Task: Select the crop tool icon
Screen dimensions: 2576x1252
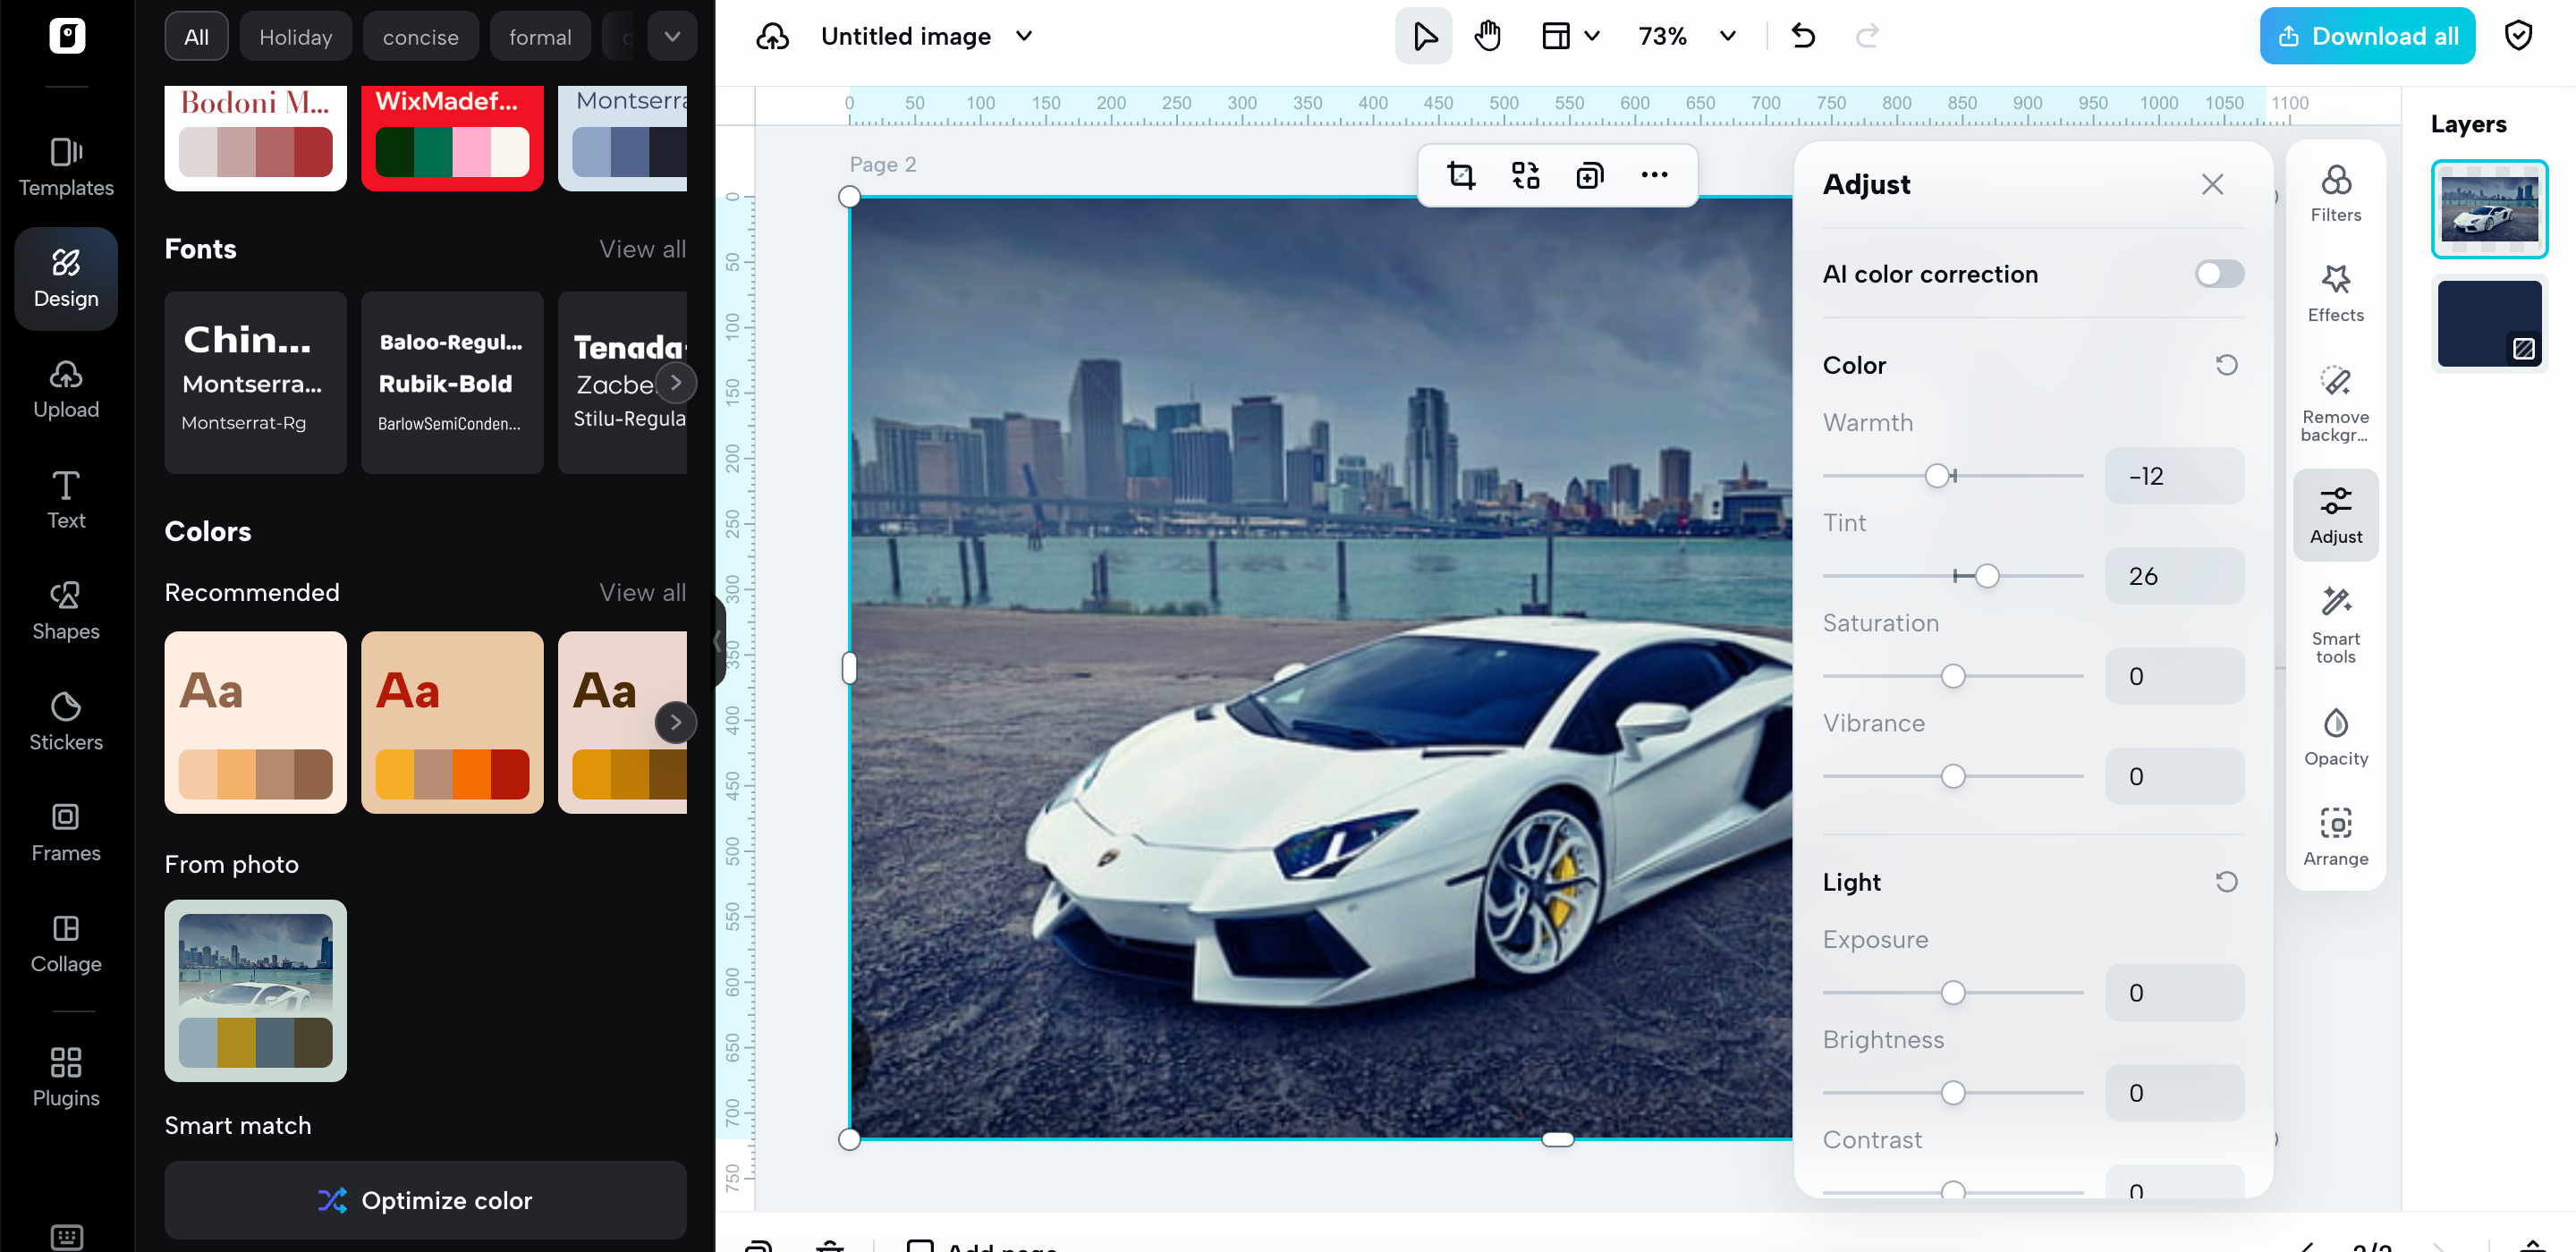Action: tap(1461, 176)
